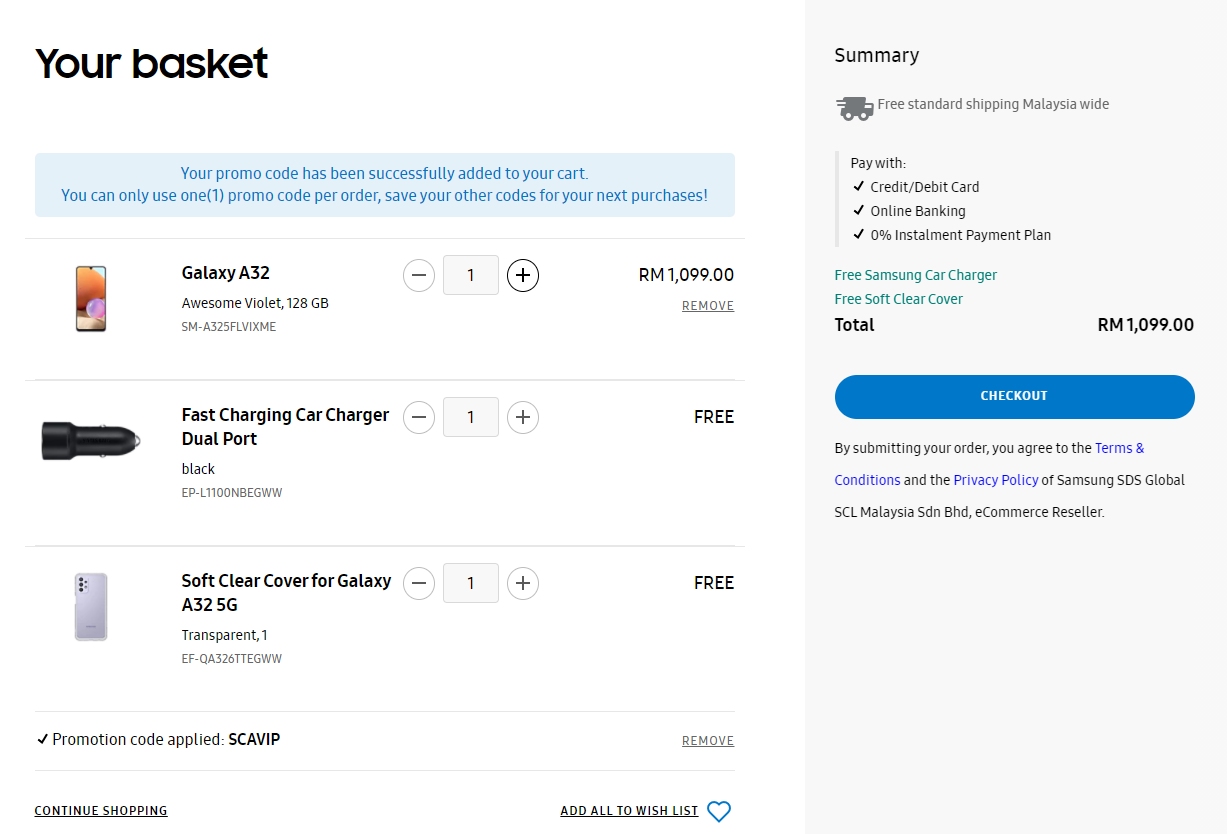
Task: Open the Privacy Policy link
Action: coord(995,480)
